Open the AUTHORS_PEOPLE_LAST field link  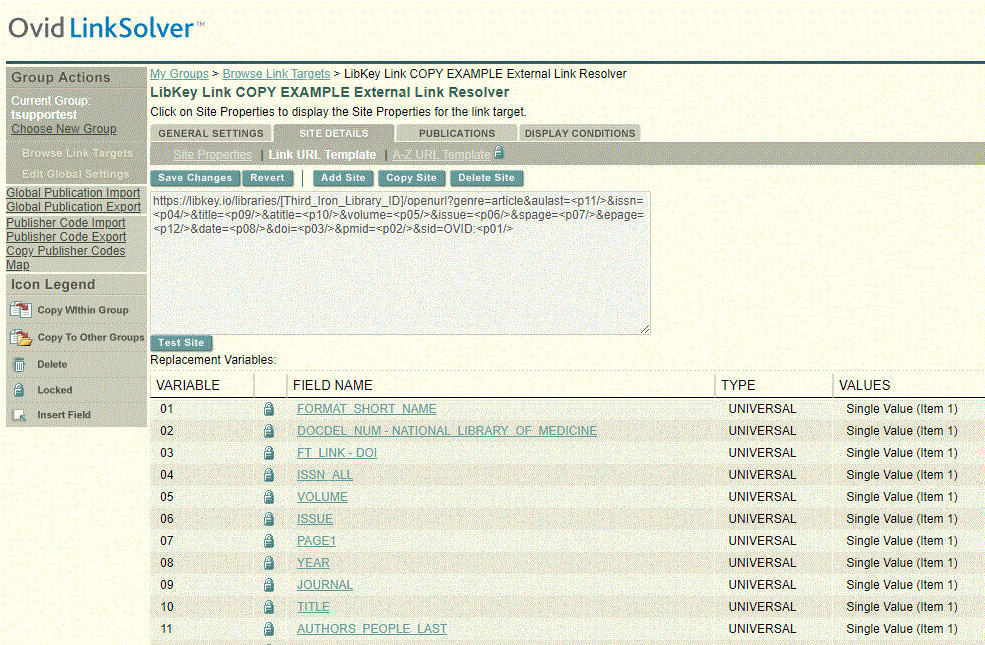(x=372, y=629)
